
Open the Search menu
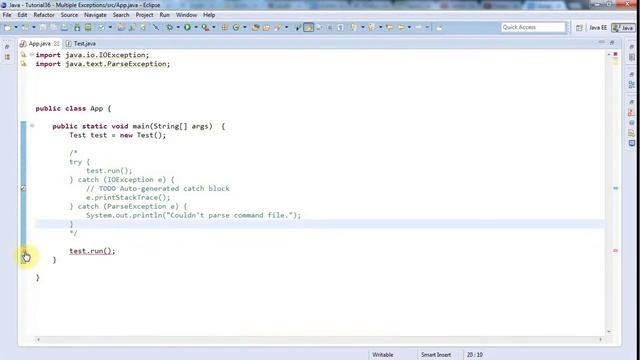(x=121, y=15)
